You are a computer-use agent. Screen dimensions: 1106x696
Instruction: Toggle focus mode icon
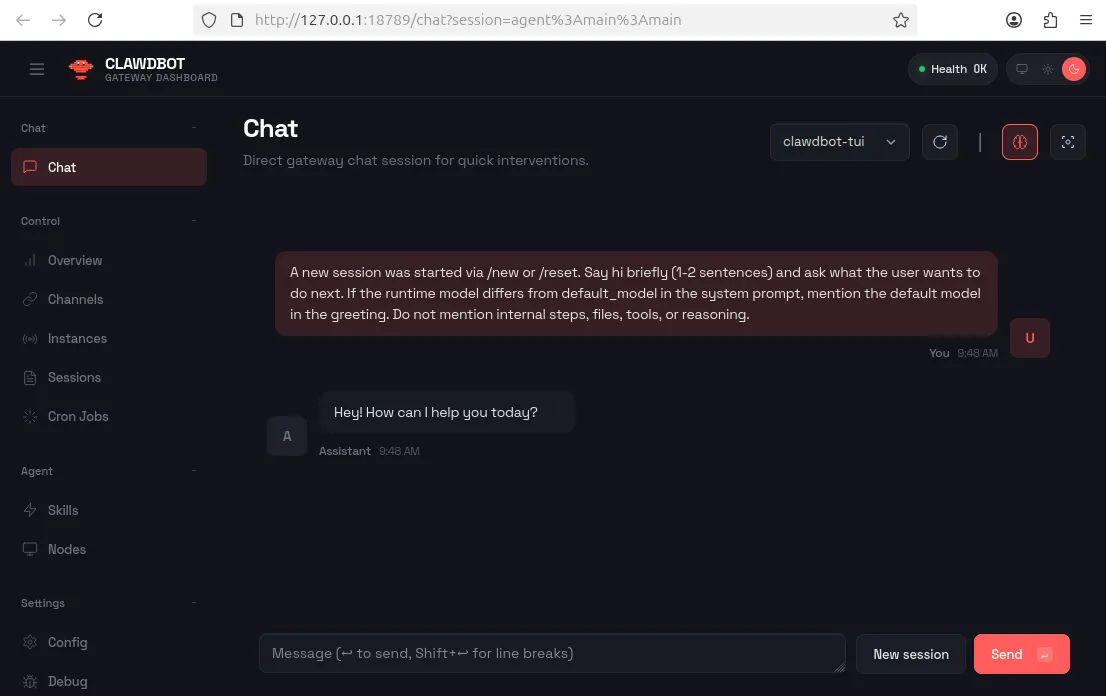coord(1068,142)
